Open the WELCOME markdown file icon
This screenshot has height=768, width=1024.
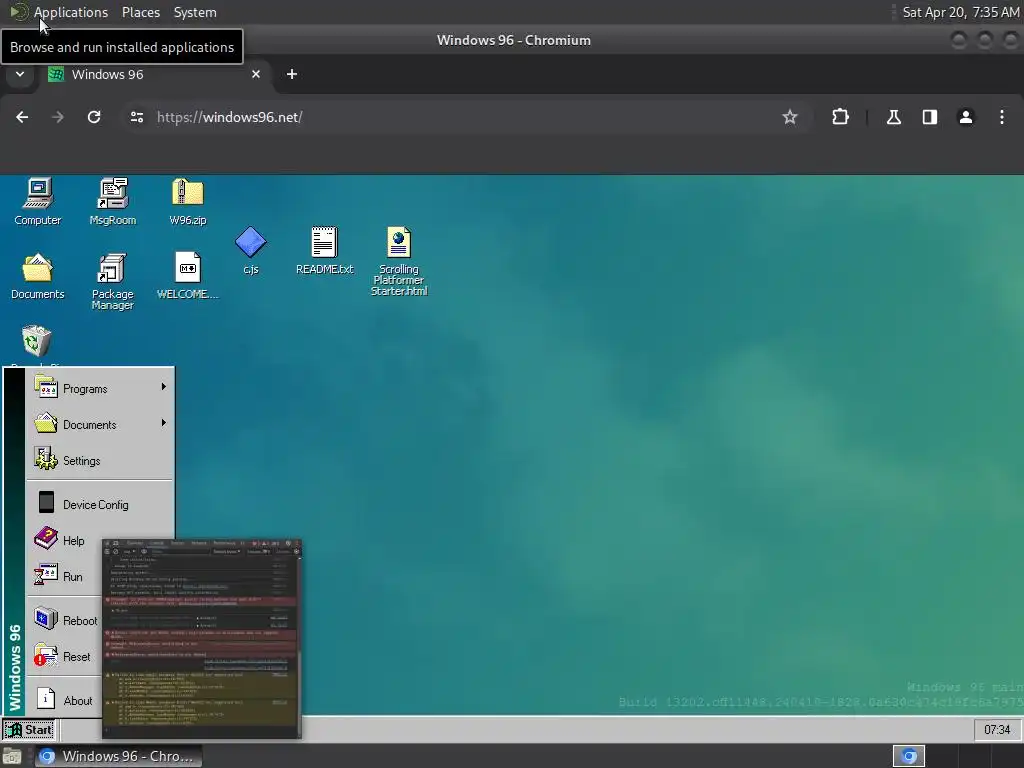point(187,276)
